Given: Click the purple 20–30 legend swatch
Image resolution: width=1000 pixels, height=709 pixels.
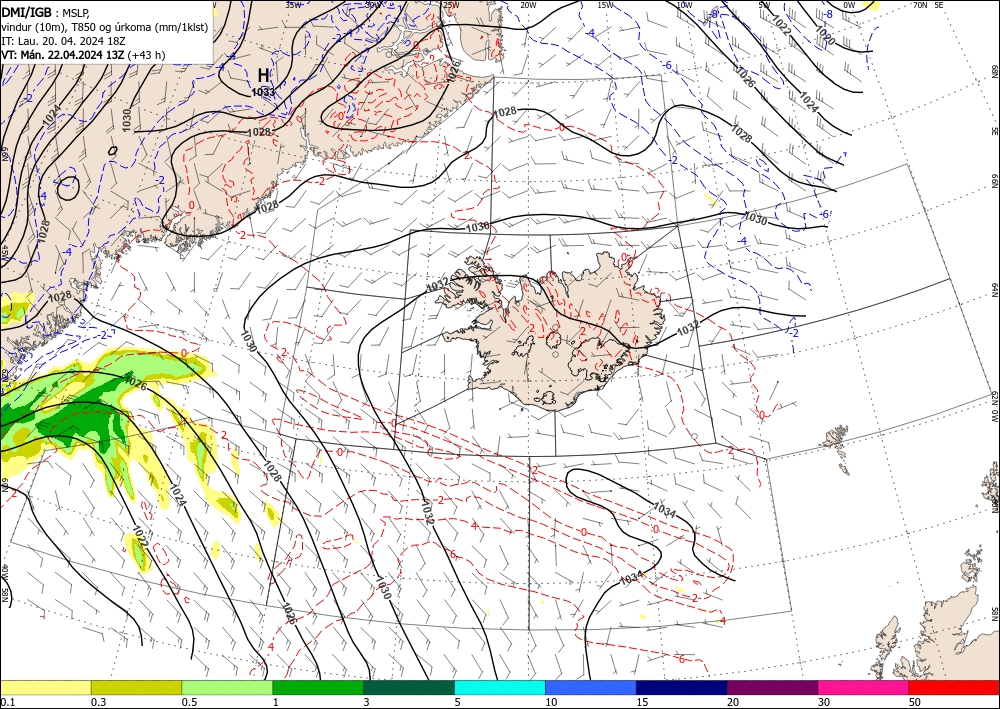Looking at the screenshot, I should 772,687.
